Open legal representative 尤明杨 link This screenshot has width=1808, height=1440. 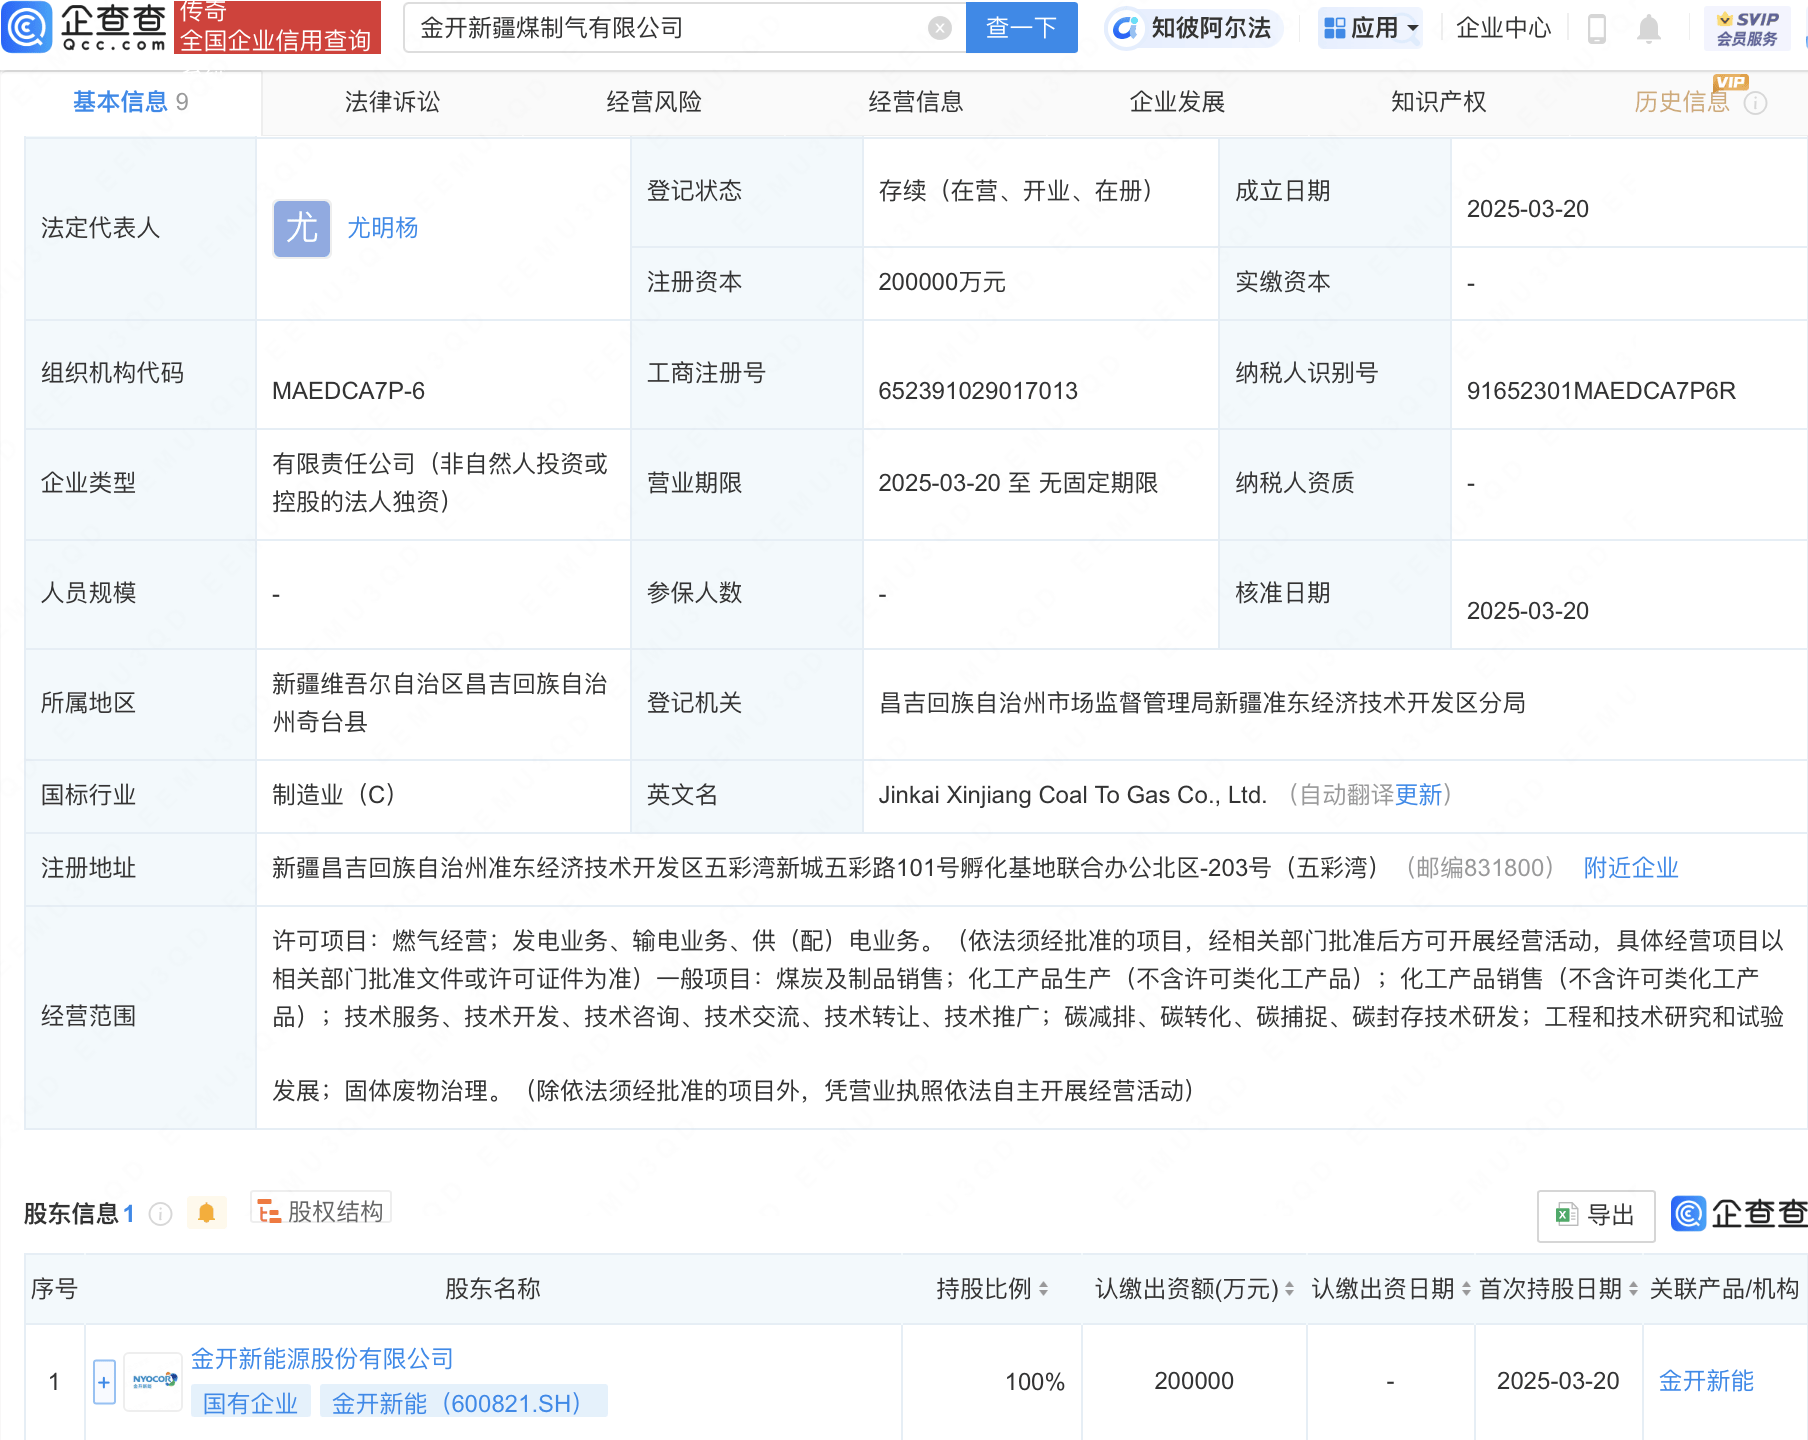382,228
